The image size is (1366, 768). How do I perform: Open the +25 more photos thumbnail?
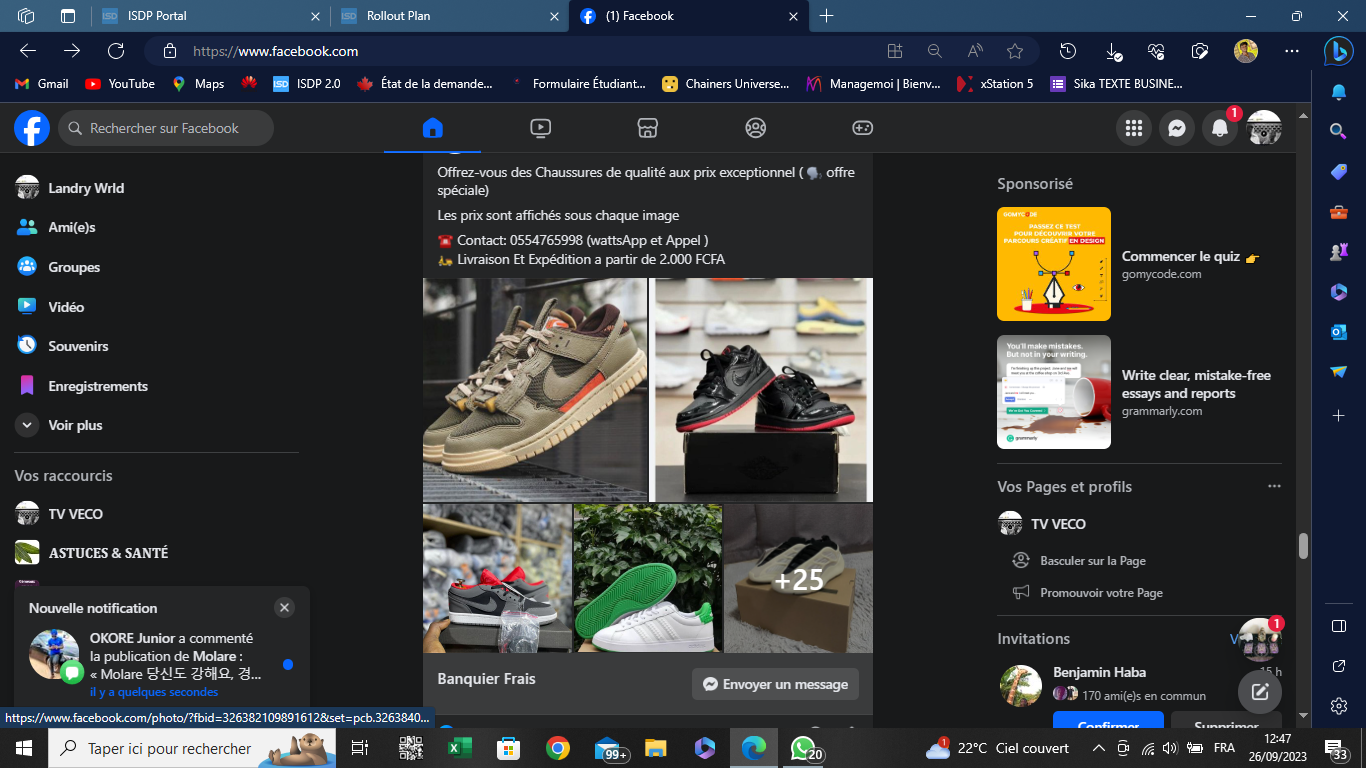click(x=798, y=579)
